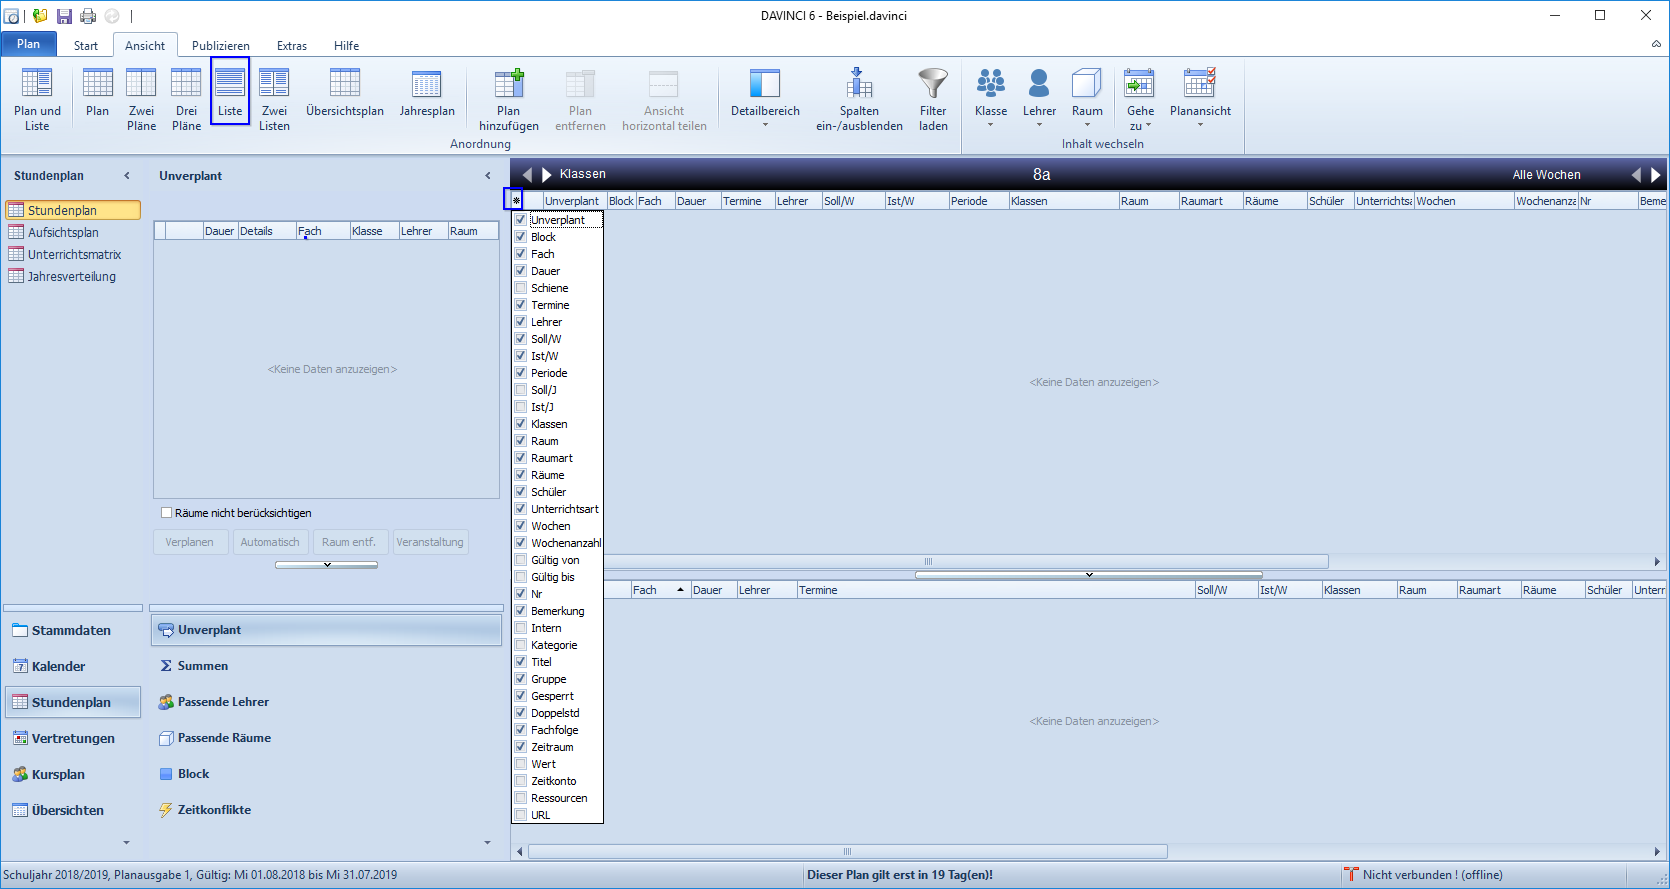This screenshot has height=889, width=1670.
Task: Uncheck the Block column checkbox
Action: point(520,237)
